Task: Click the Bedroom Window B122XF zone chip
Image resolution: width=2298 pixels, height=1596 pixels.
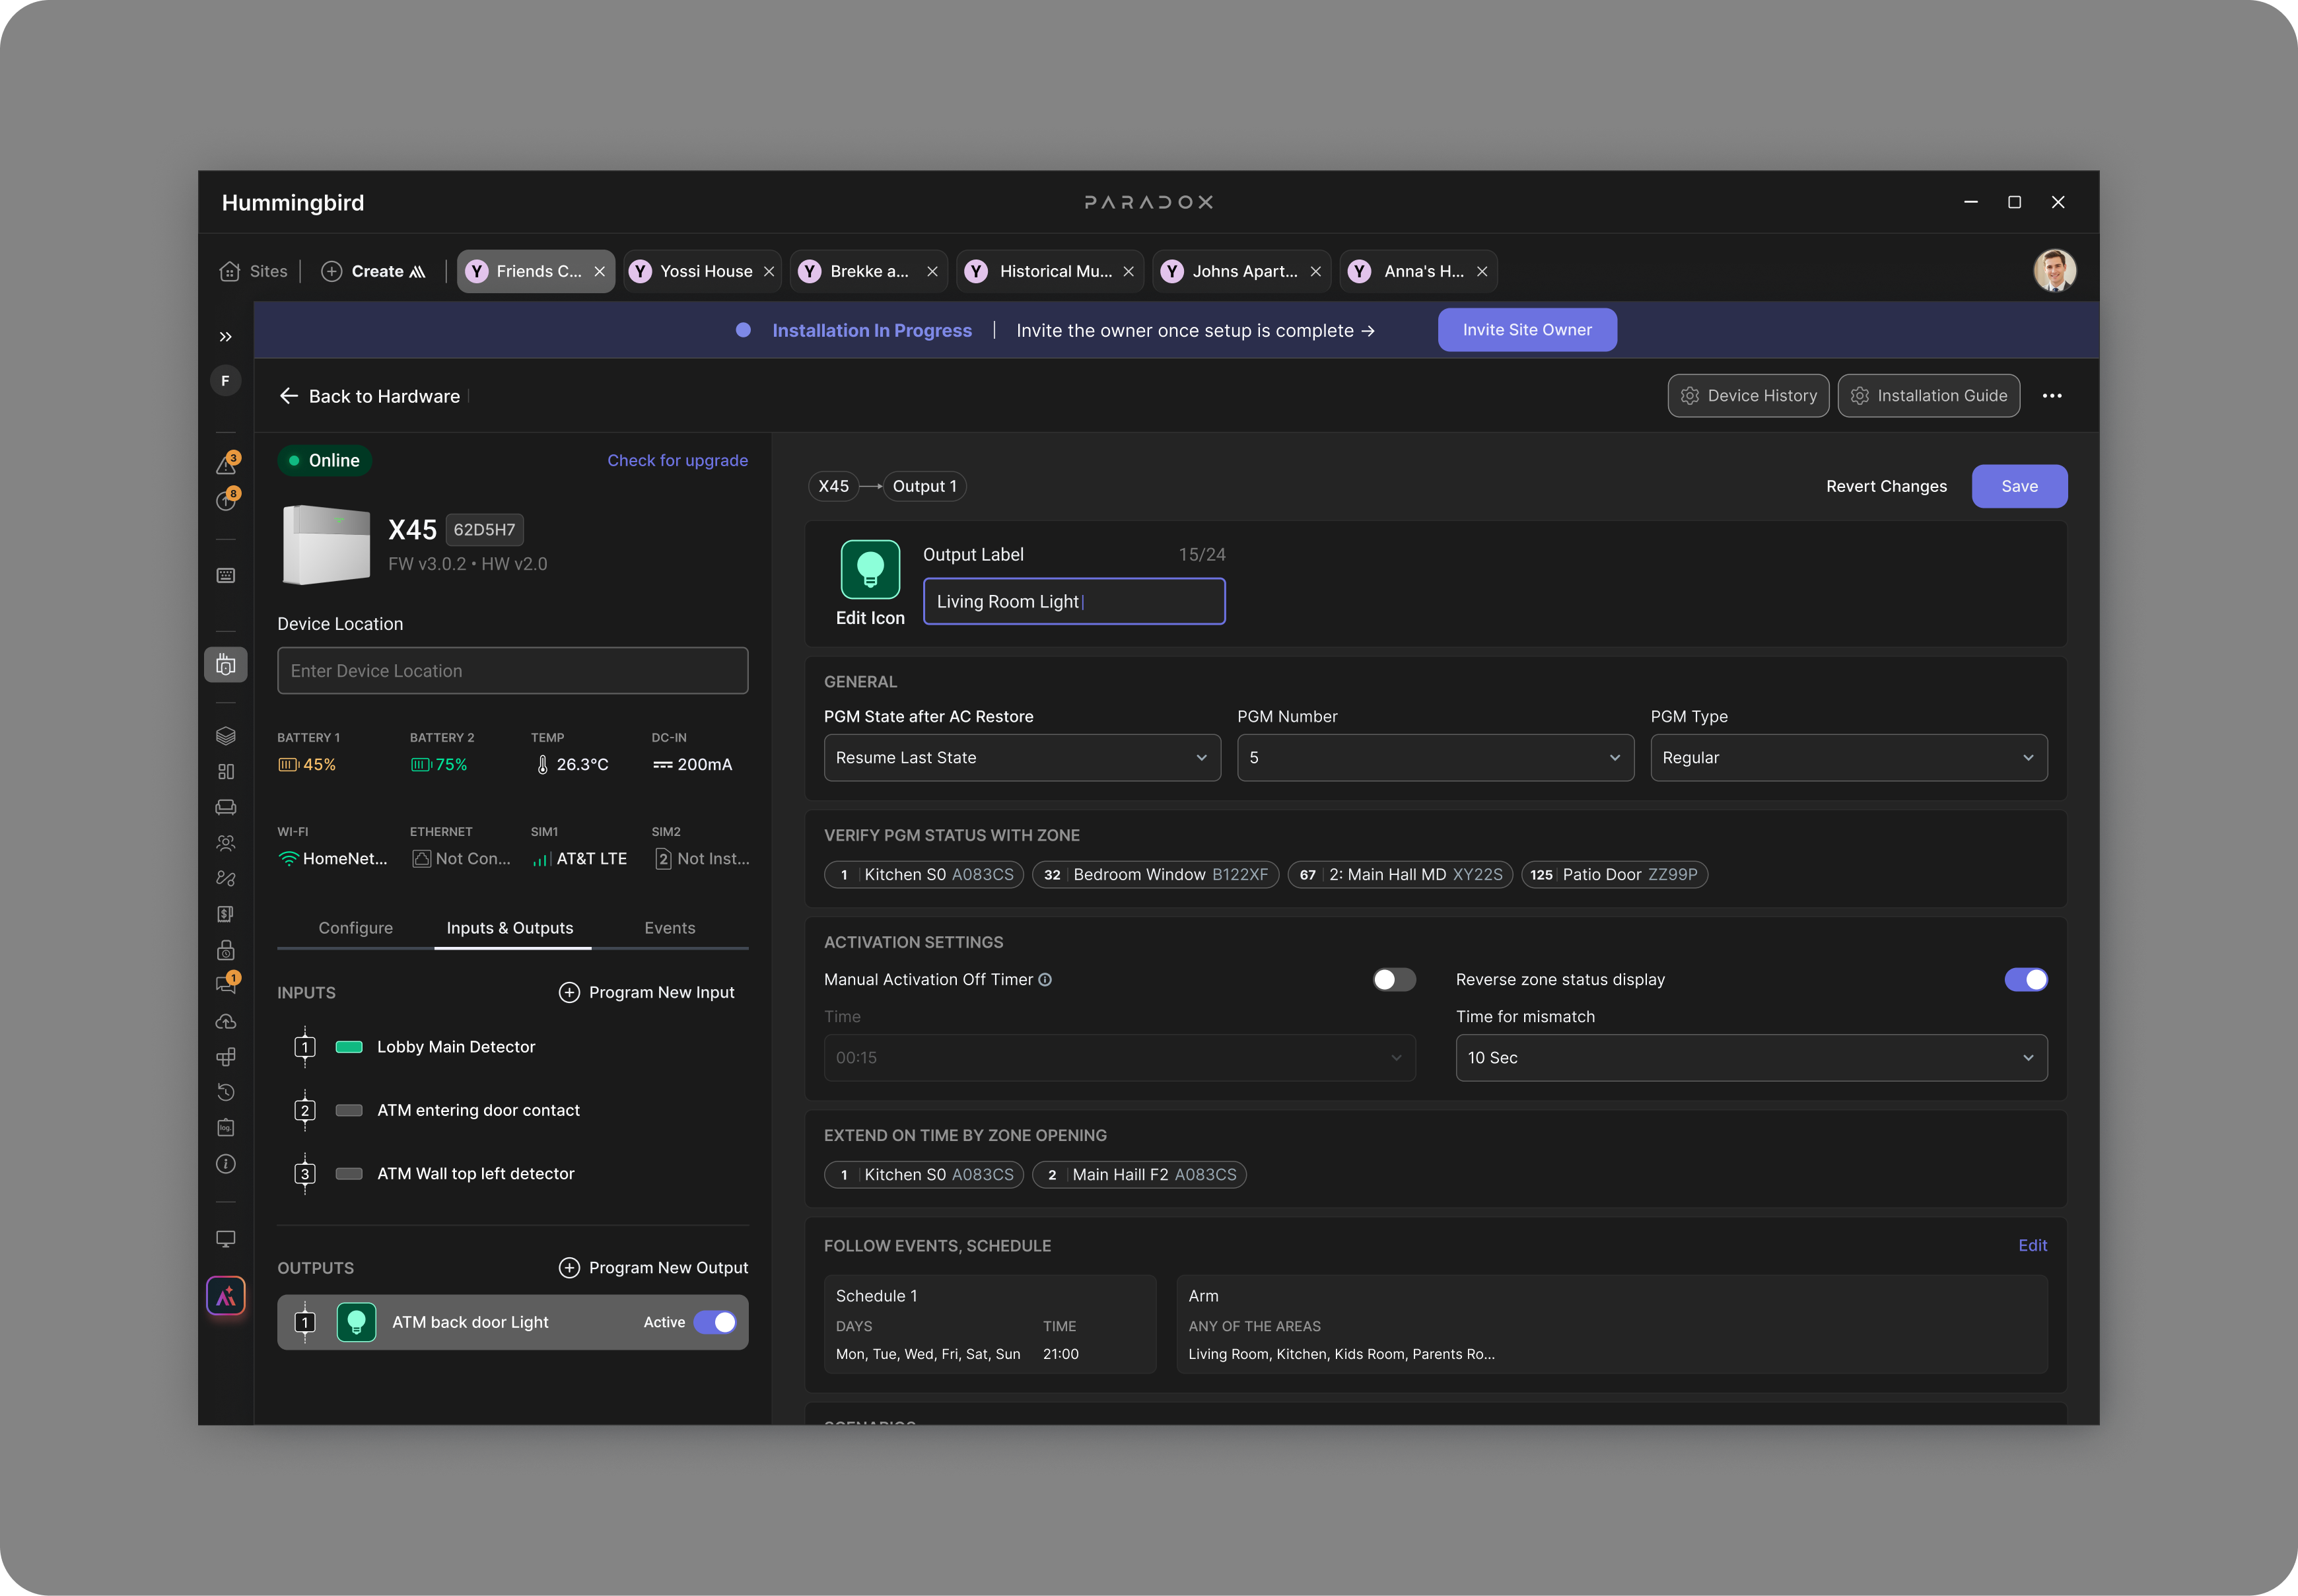Action: [1155, 875]
